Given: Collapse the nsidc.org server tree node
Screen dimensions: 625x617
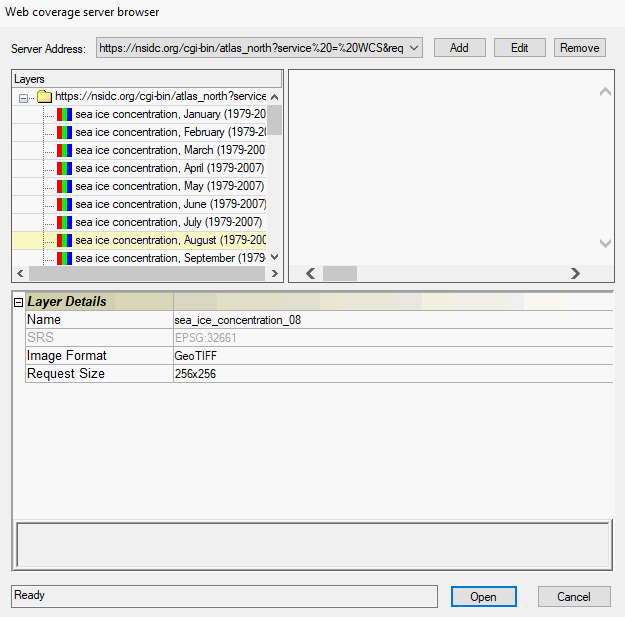Looking at the screenshot, I should [24, 97].
